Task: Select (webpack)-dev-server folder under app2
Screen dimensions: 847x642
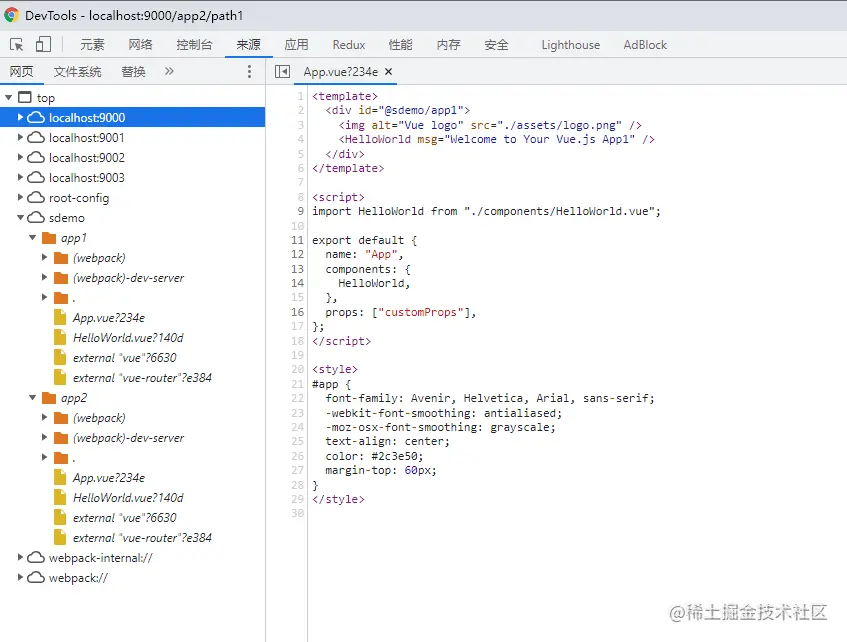Action: tap(129, 438)
